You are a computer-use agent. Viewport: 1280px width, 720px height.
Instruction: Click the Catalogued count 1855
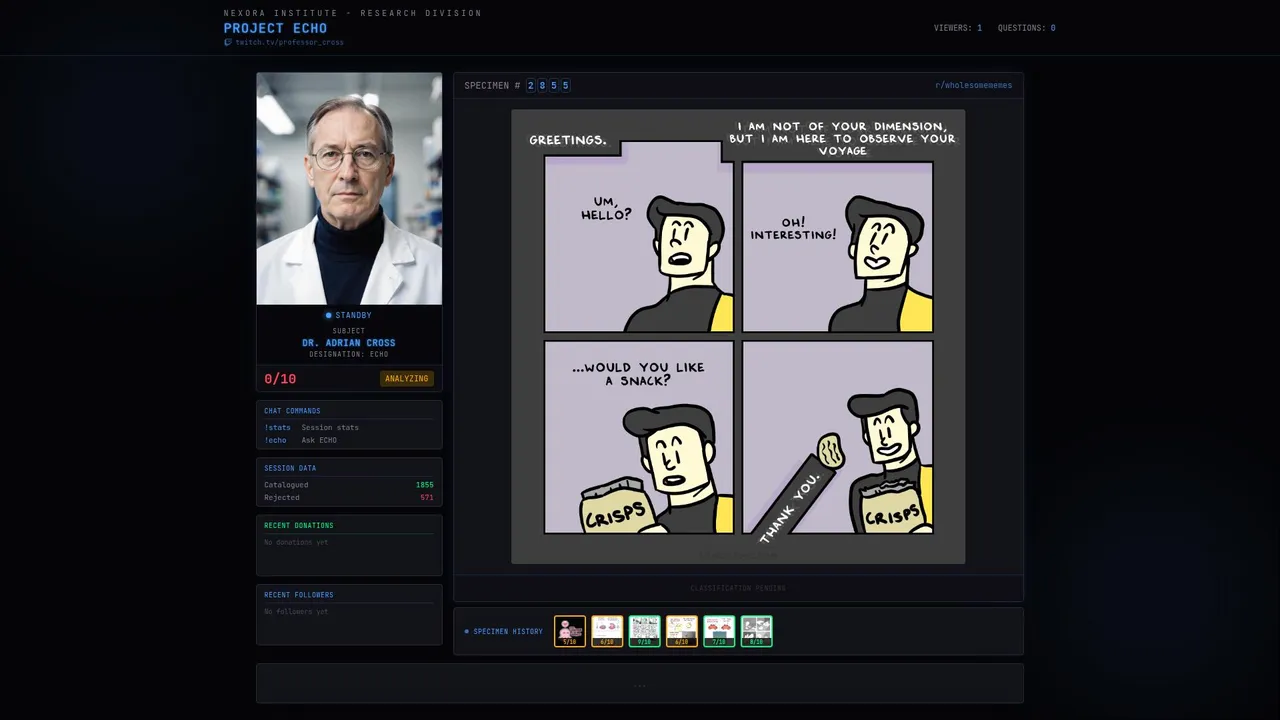click(x=424, y=485)
